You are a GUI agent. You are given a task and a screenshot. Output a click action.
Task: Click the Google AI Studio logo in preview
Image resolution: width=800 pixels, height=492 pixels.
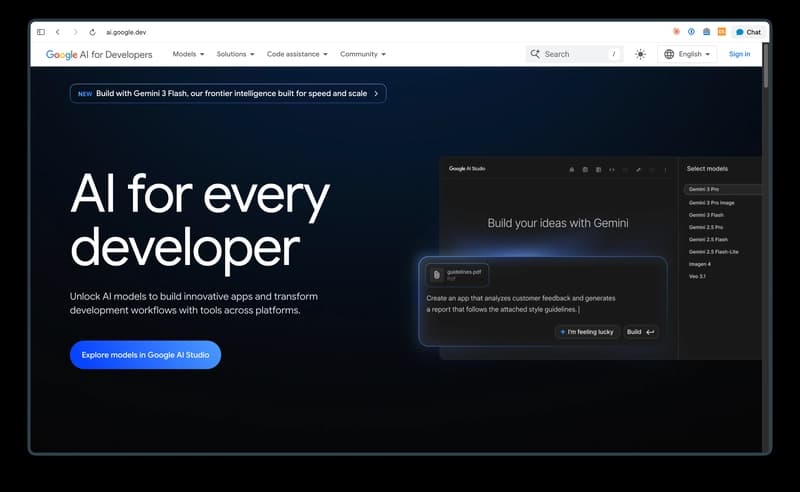coord(467,168)
